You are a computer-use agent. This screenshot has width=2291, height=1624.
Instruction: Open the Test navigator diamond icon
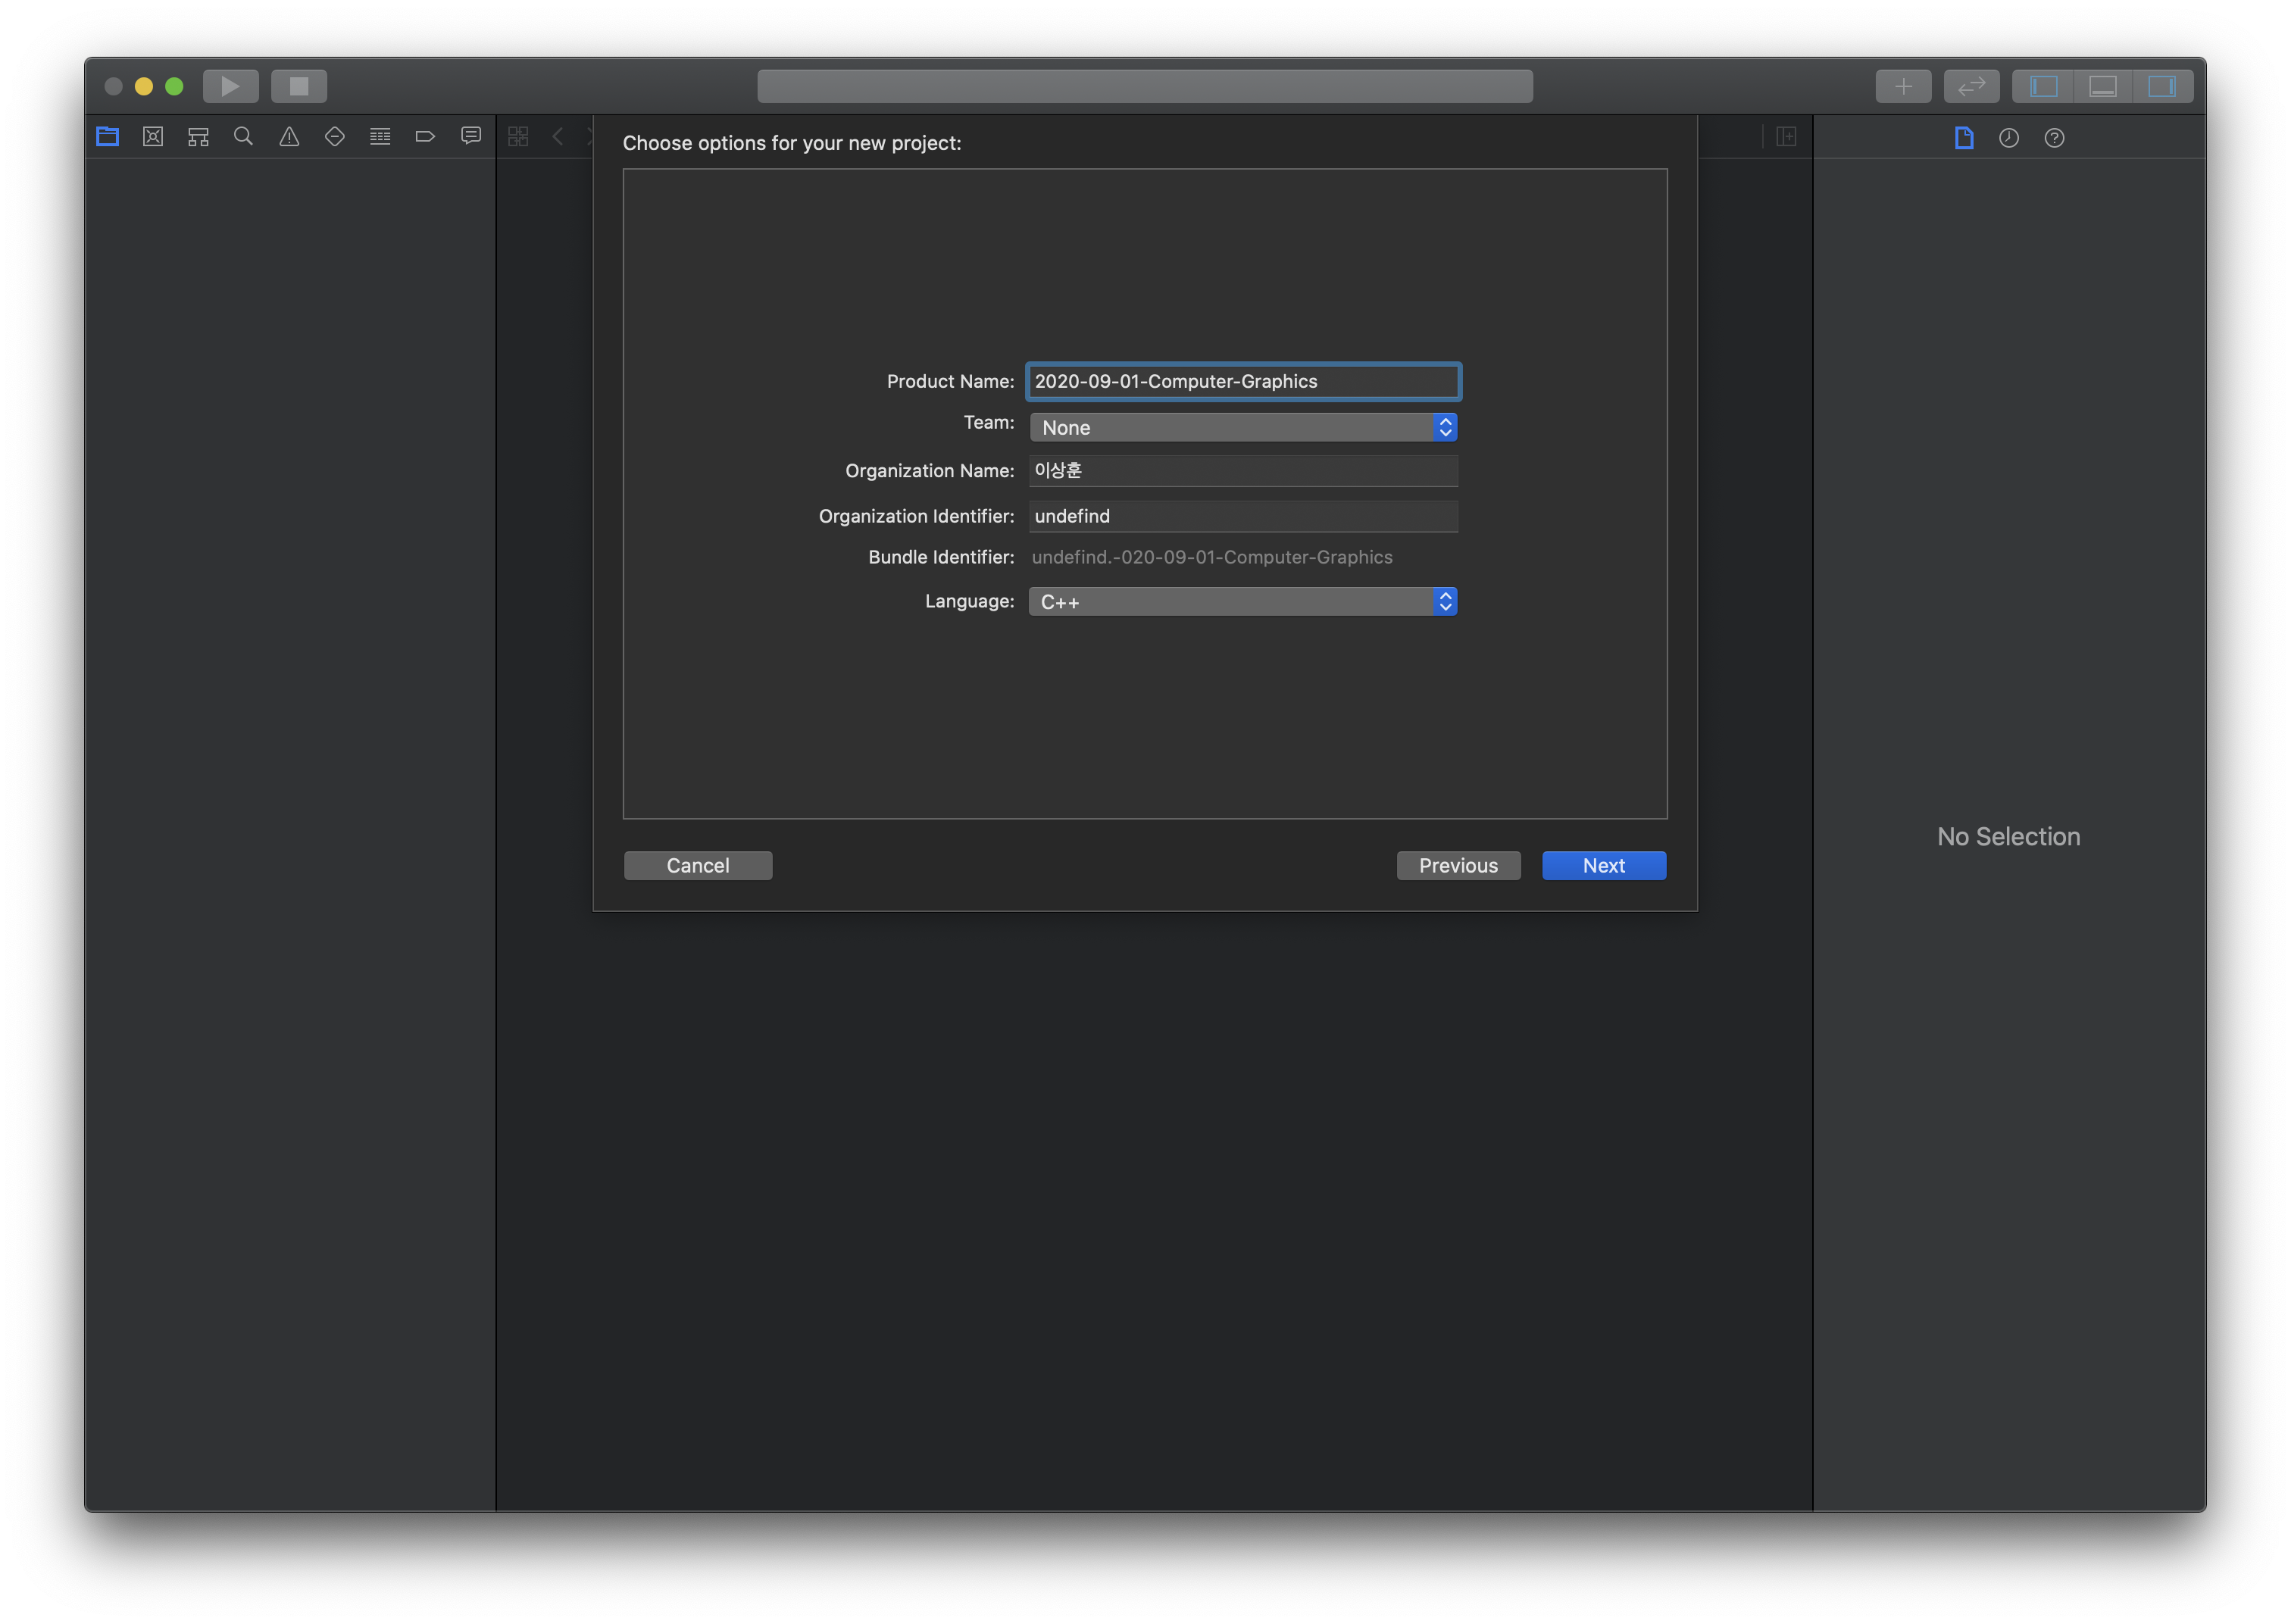pyautogui.click(x=335, y=137)
